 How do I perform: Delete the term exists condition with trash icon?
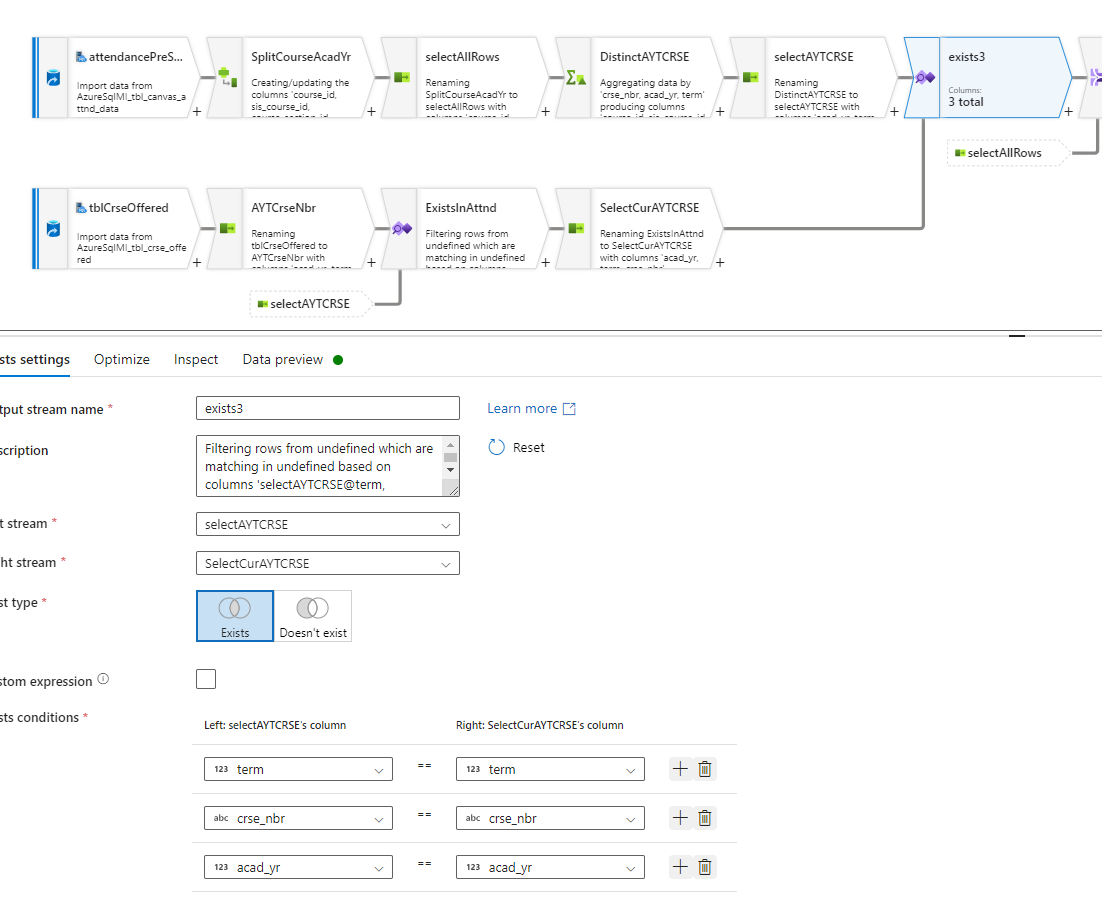tap(704, 768)
